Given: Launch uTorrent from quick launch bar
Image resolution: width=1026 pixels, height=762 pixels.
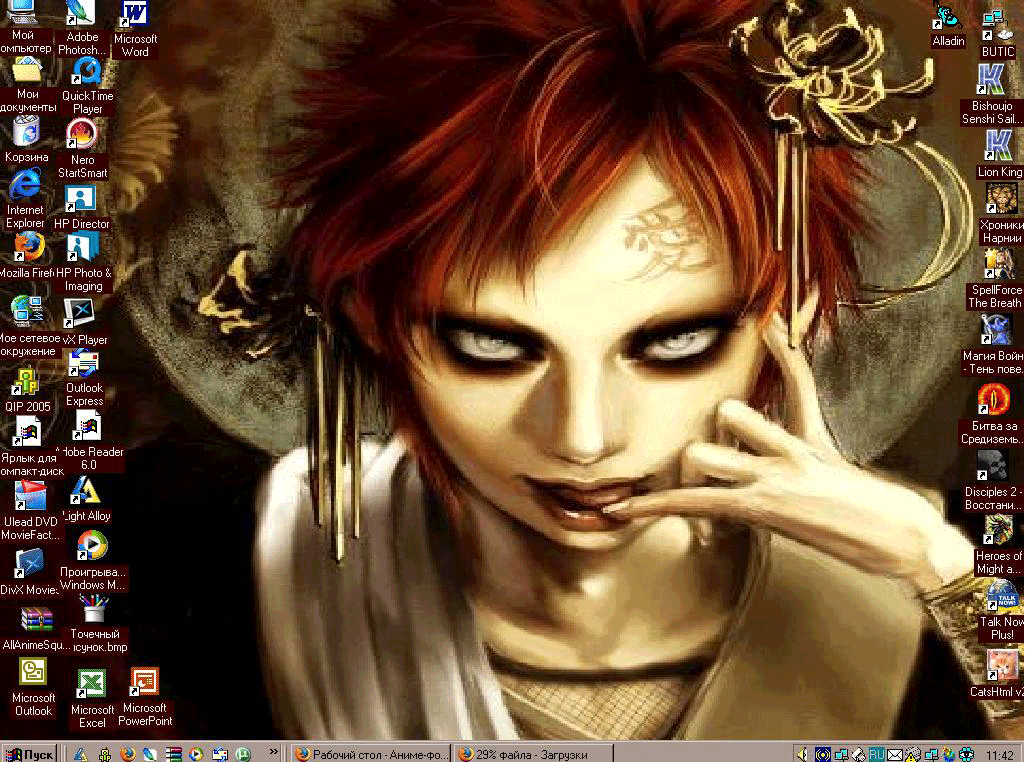Looking at the screenshot, I should tap(243, 754).
